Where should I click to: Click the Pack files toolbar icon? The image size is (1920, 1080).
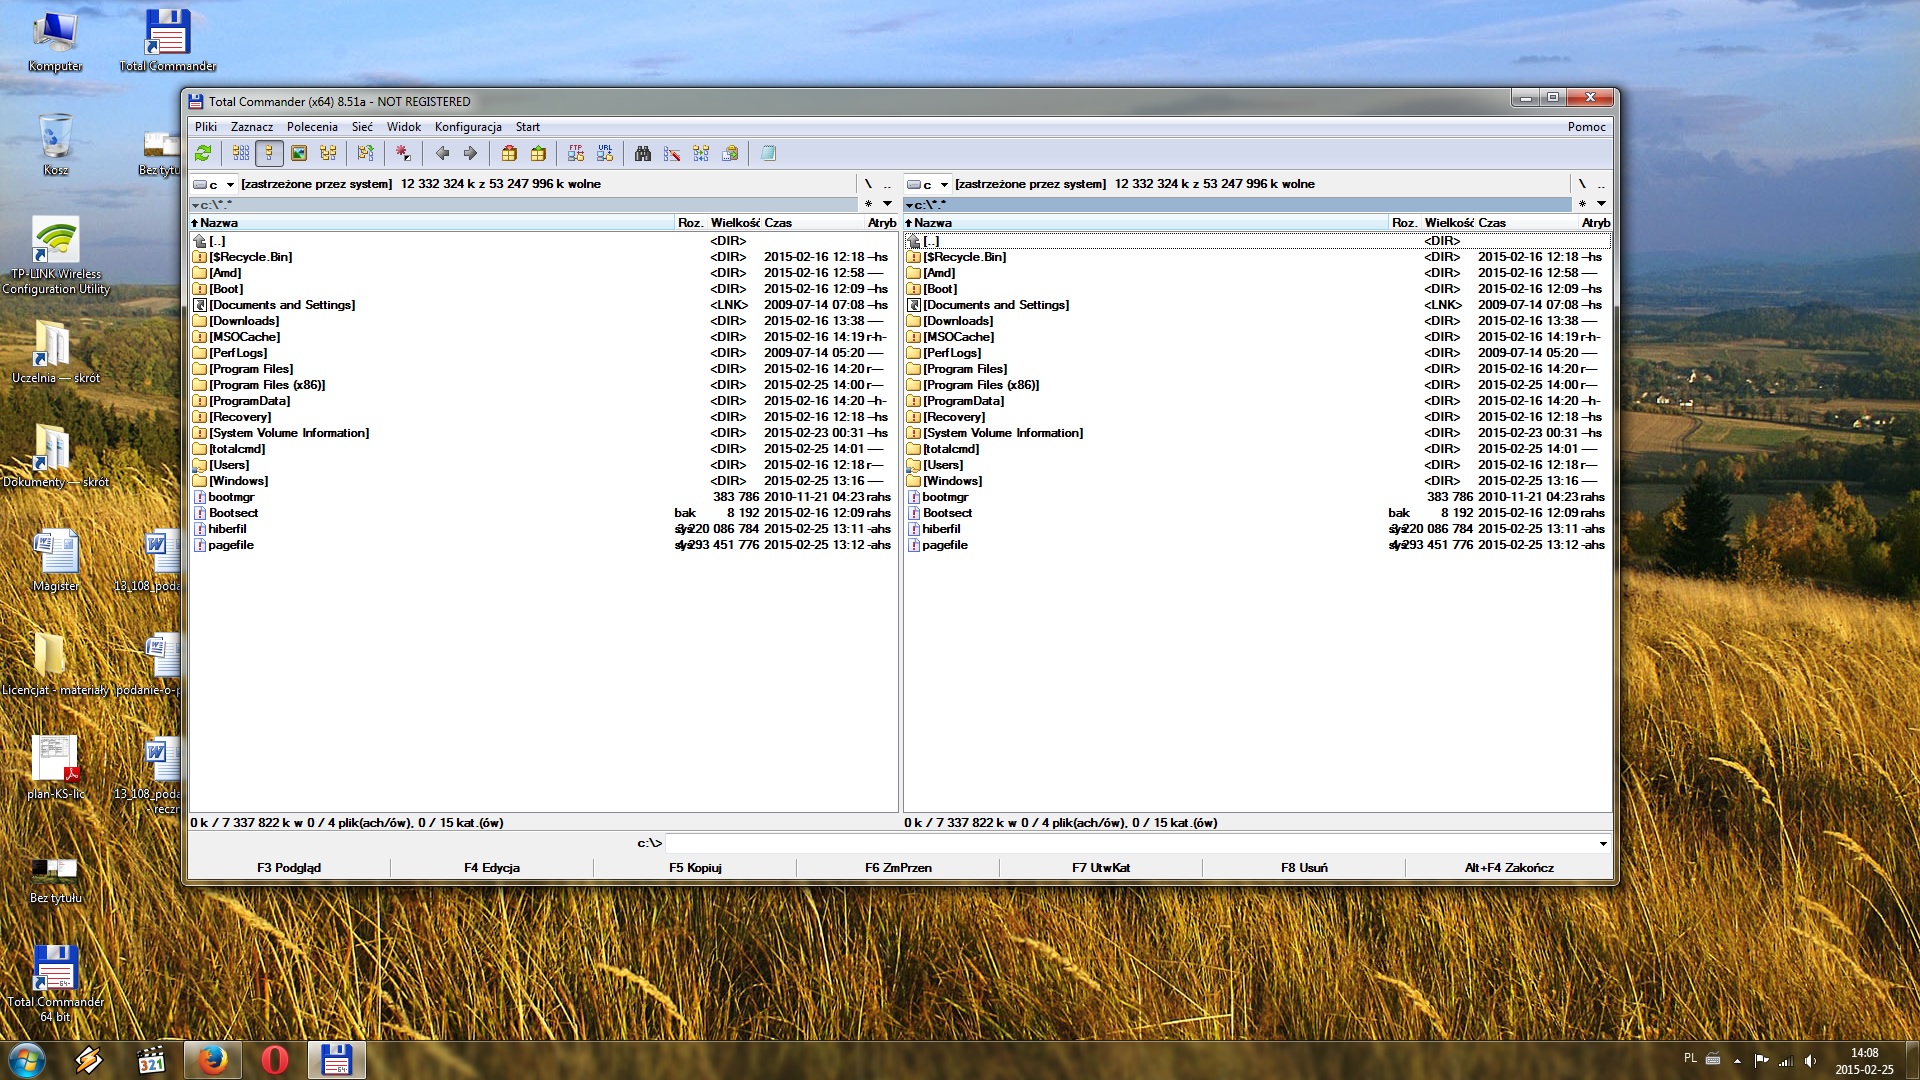tap(509, 153)
